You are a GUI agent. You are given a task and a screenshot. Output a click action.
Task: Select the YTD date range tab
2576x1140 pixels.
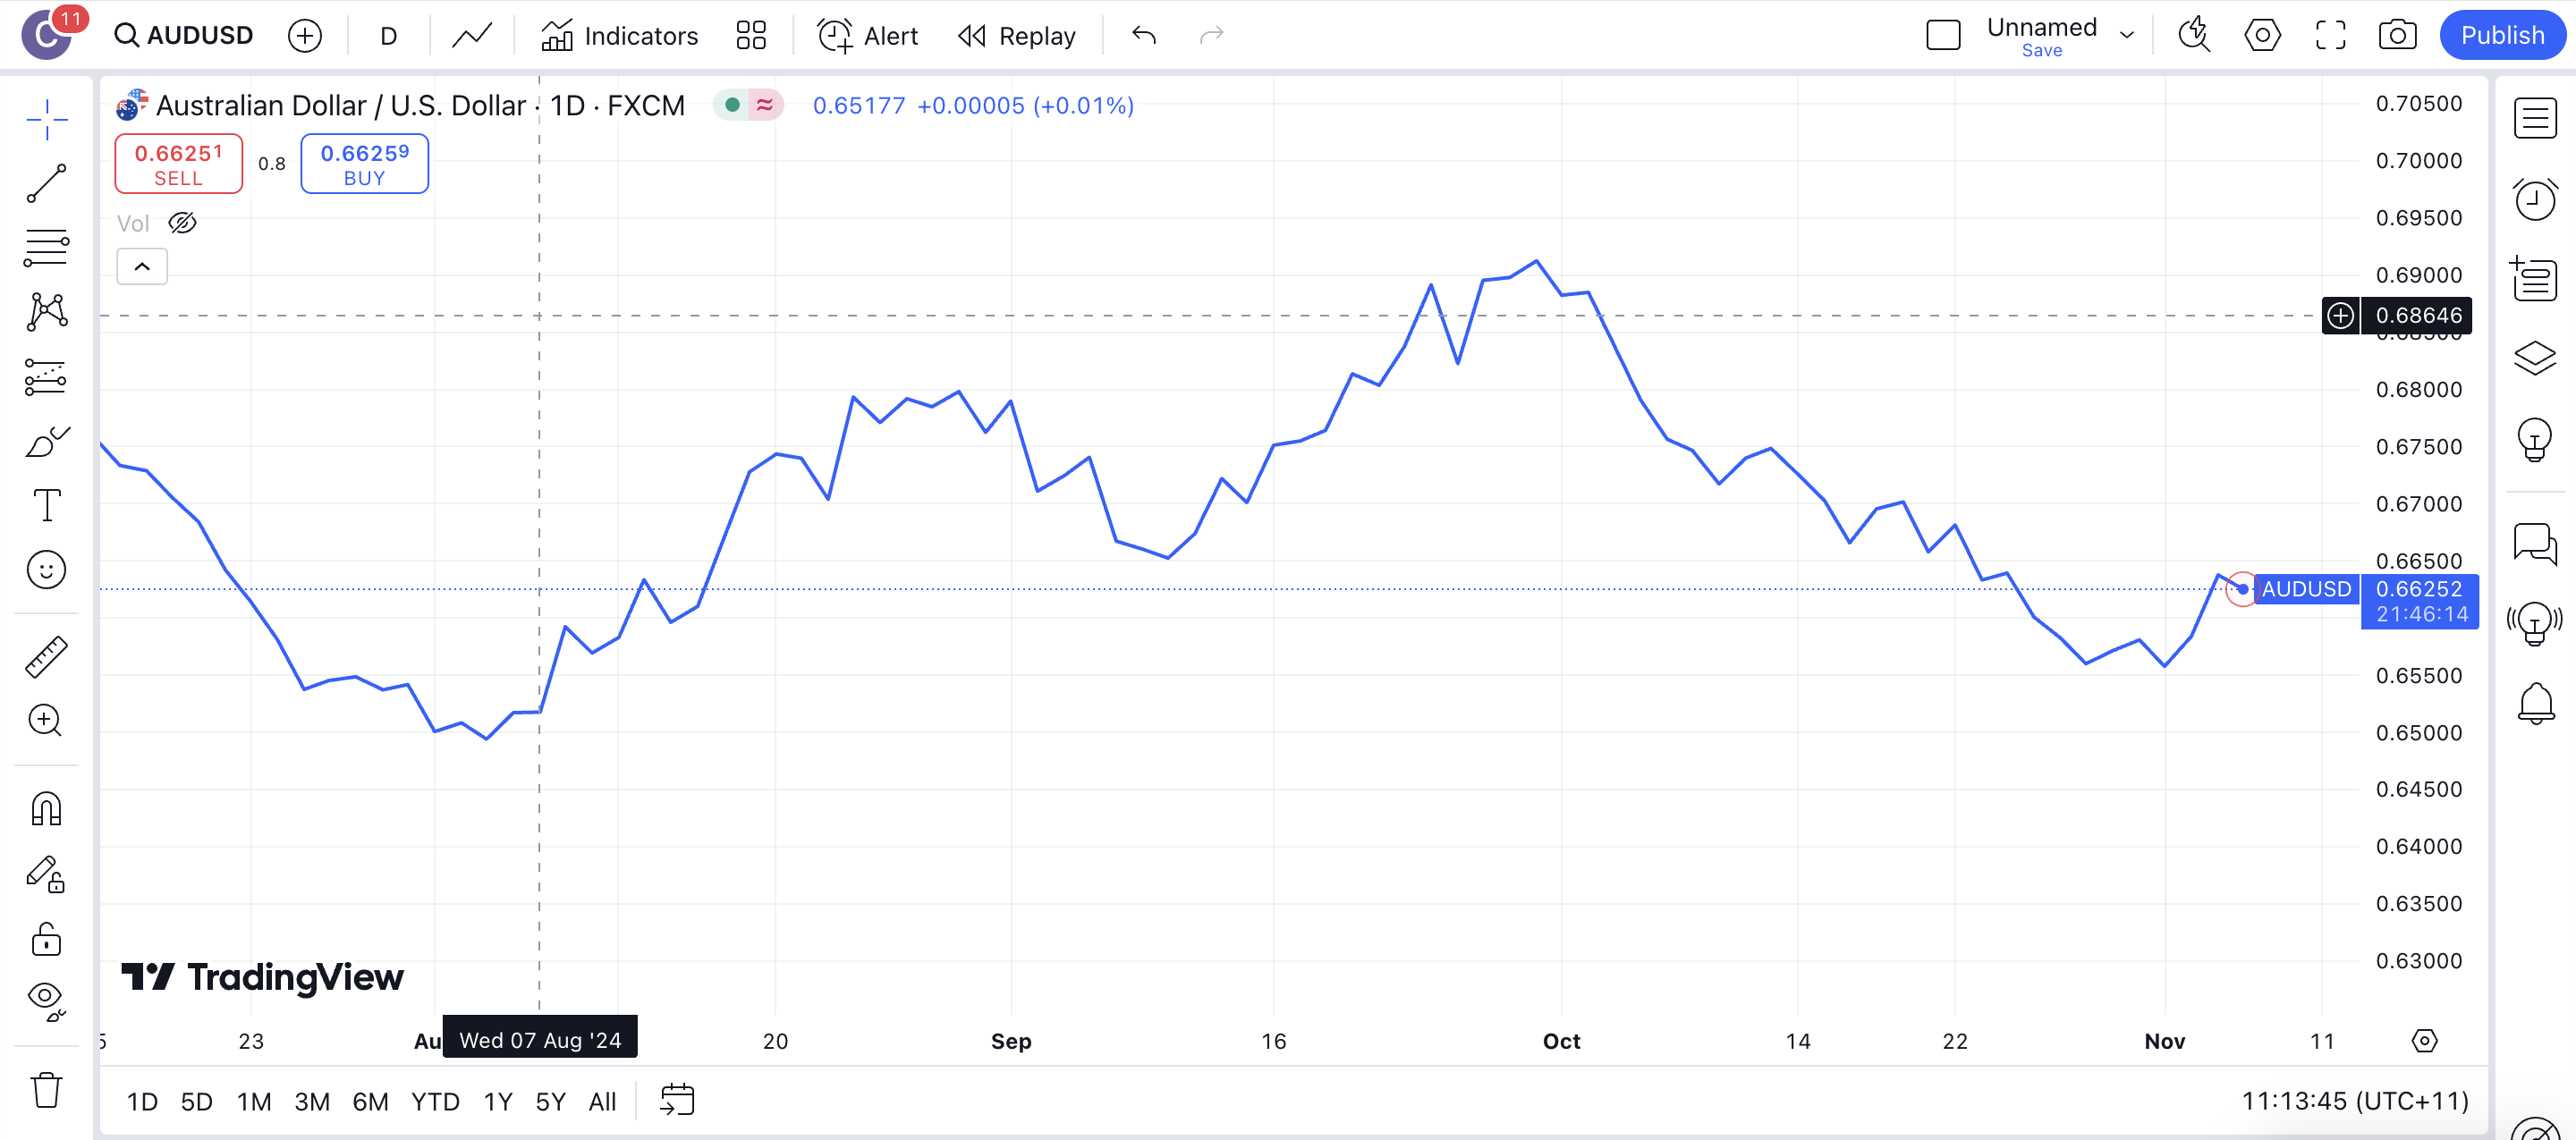tap(435, 1101)
